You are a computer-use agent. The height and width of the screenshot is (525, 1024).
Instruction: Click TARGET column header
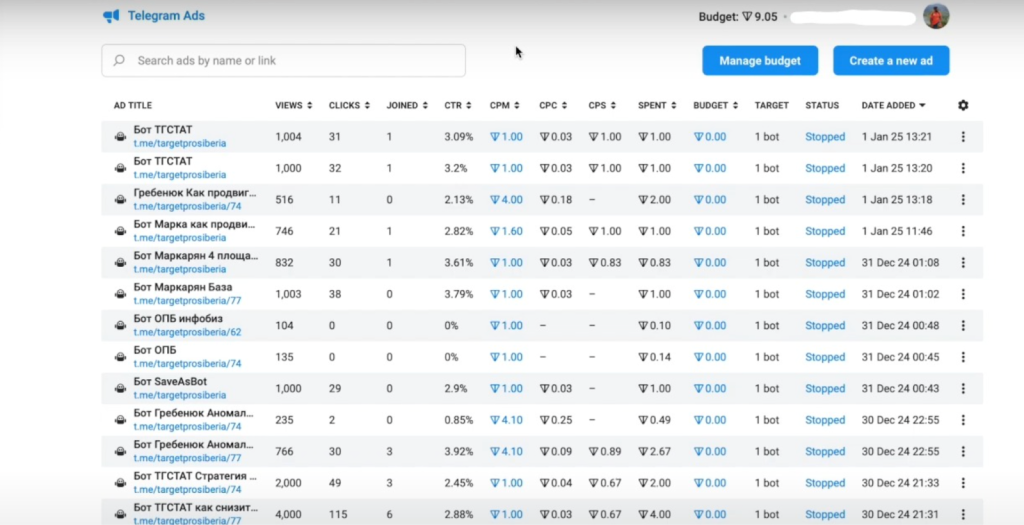tap(771, 105)
